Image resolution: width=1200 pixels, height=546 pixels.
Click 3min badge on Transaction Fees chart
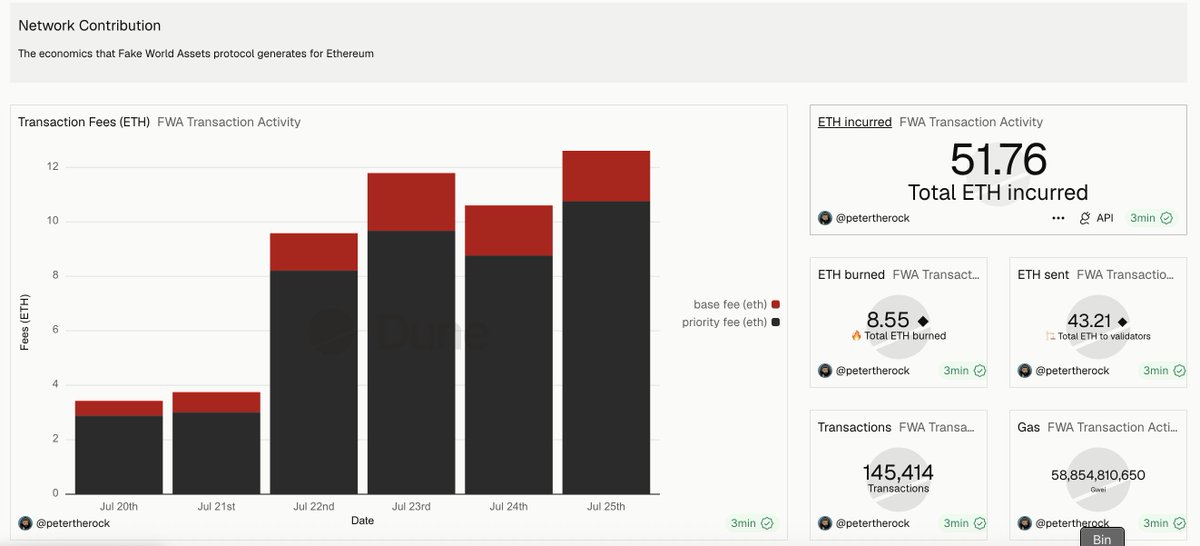tap(752, 523)
